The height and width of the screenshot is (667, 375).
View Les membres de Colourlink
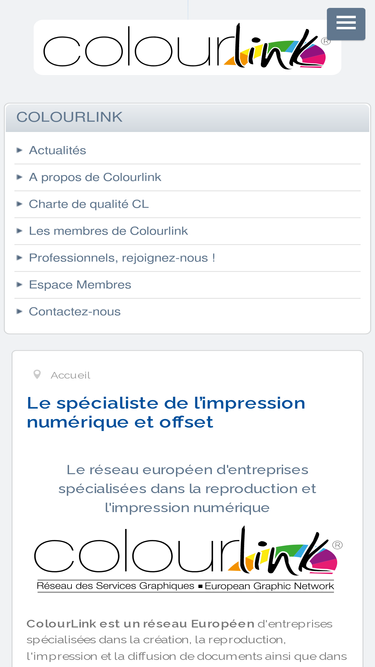pos(108,231)
